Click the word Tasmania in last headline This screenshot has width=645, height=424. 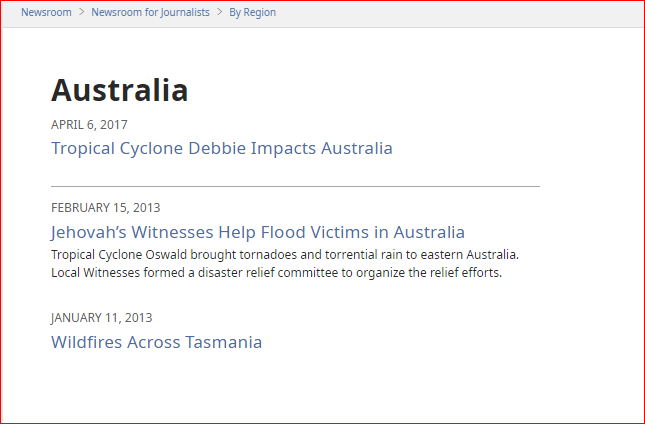223,342
